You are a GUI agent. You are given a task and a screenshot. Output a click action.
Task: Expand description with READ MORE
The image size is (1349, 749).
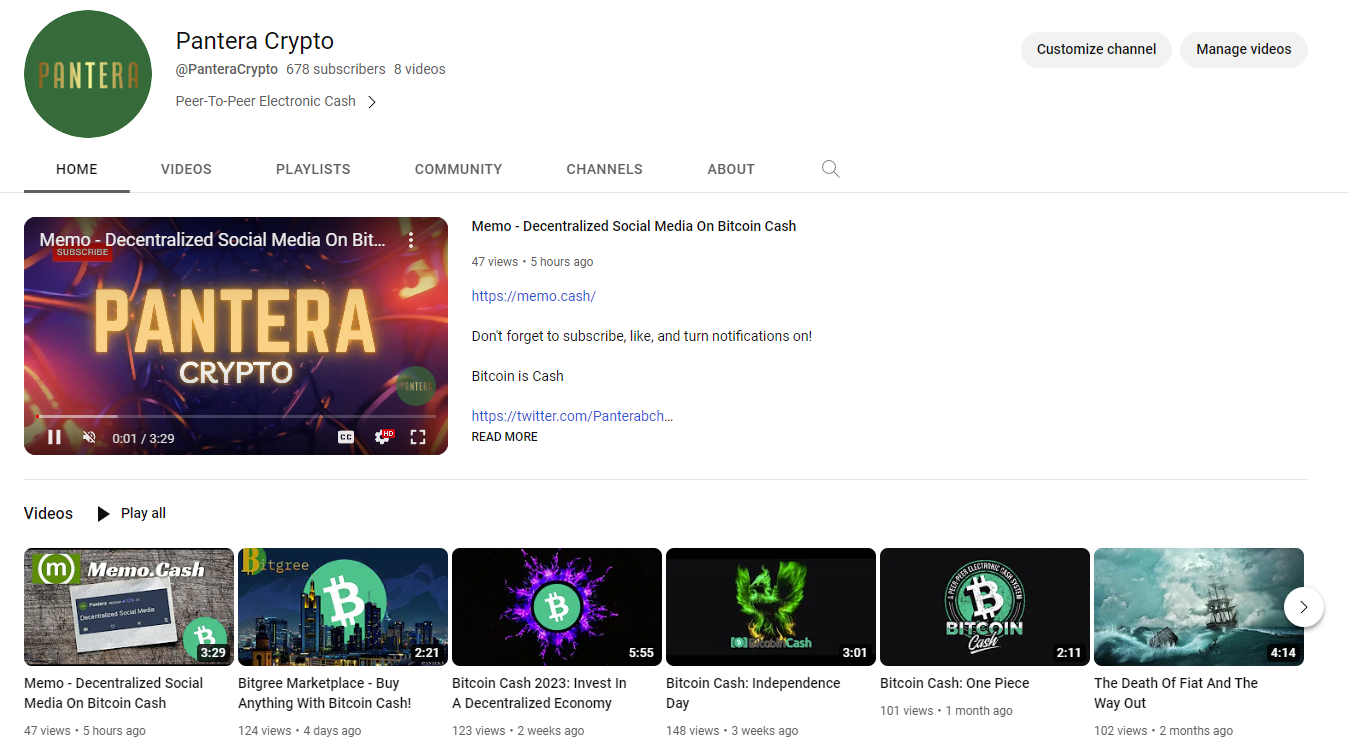click(x=505, y=437)
